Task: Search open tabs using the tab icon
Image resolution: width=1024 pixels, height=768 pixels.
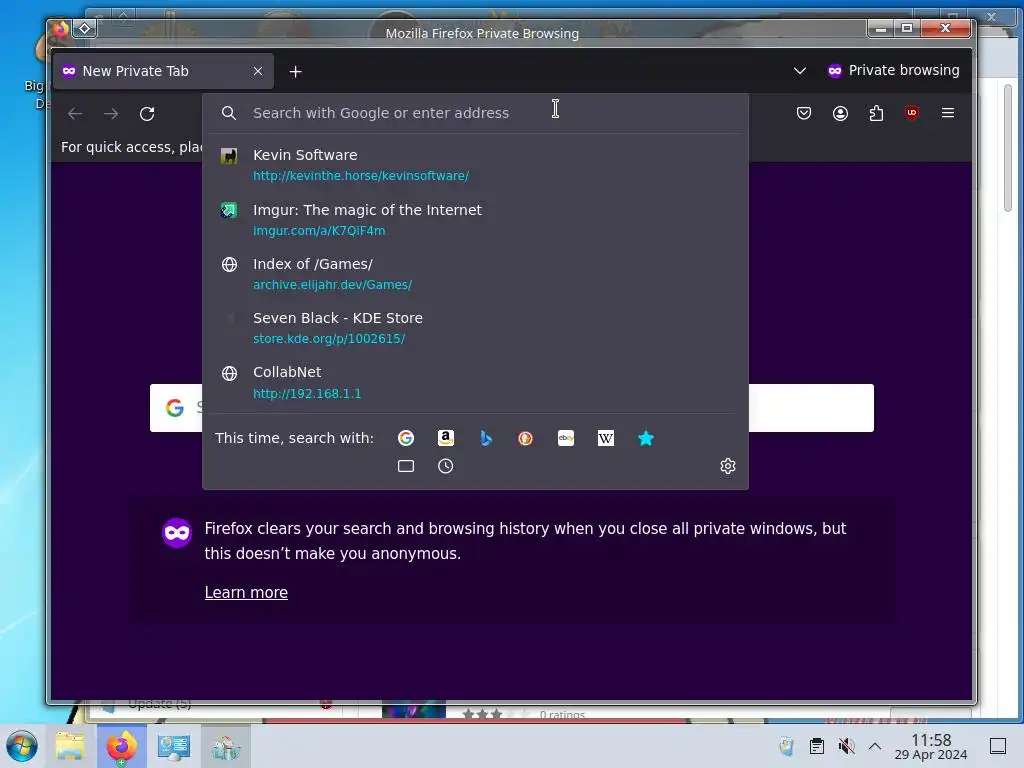Action: coord(406,466)
